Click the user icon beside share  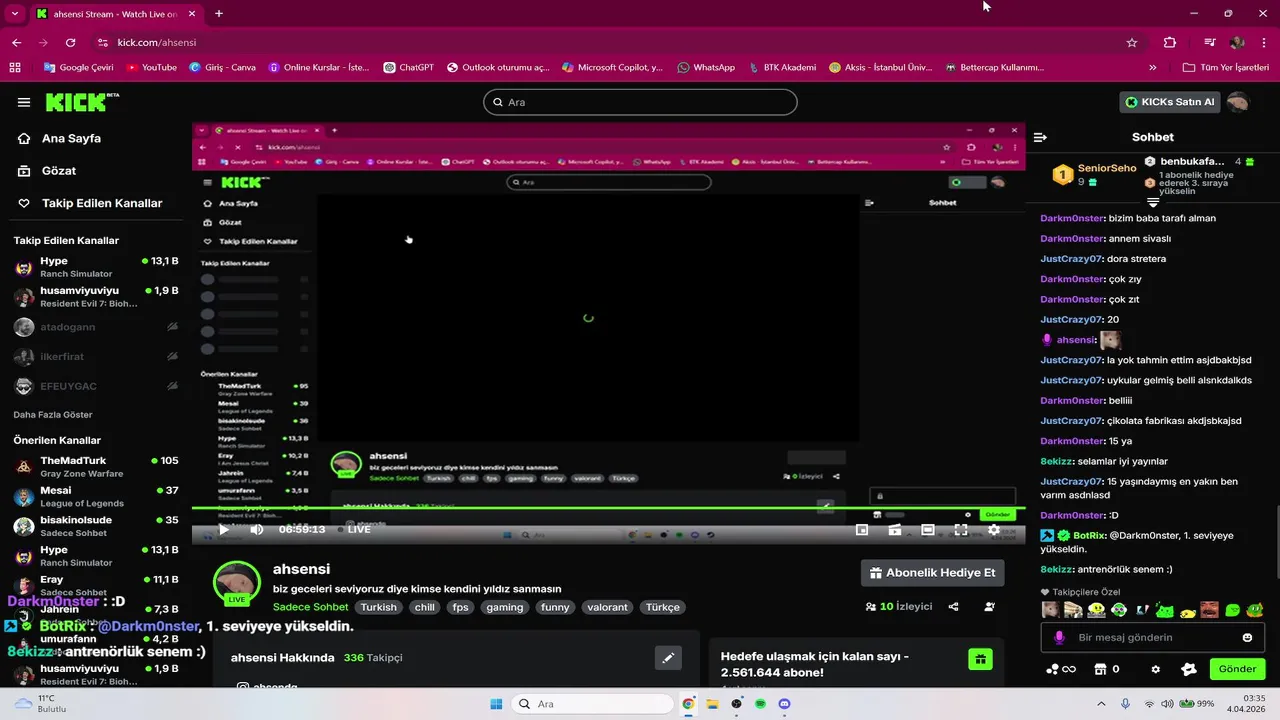(x=989, y=607)
